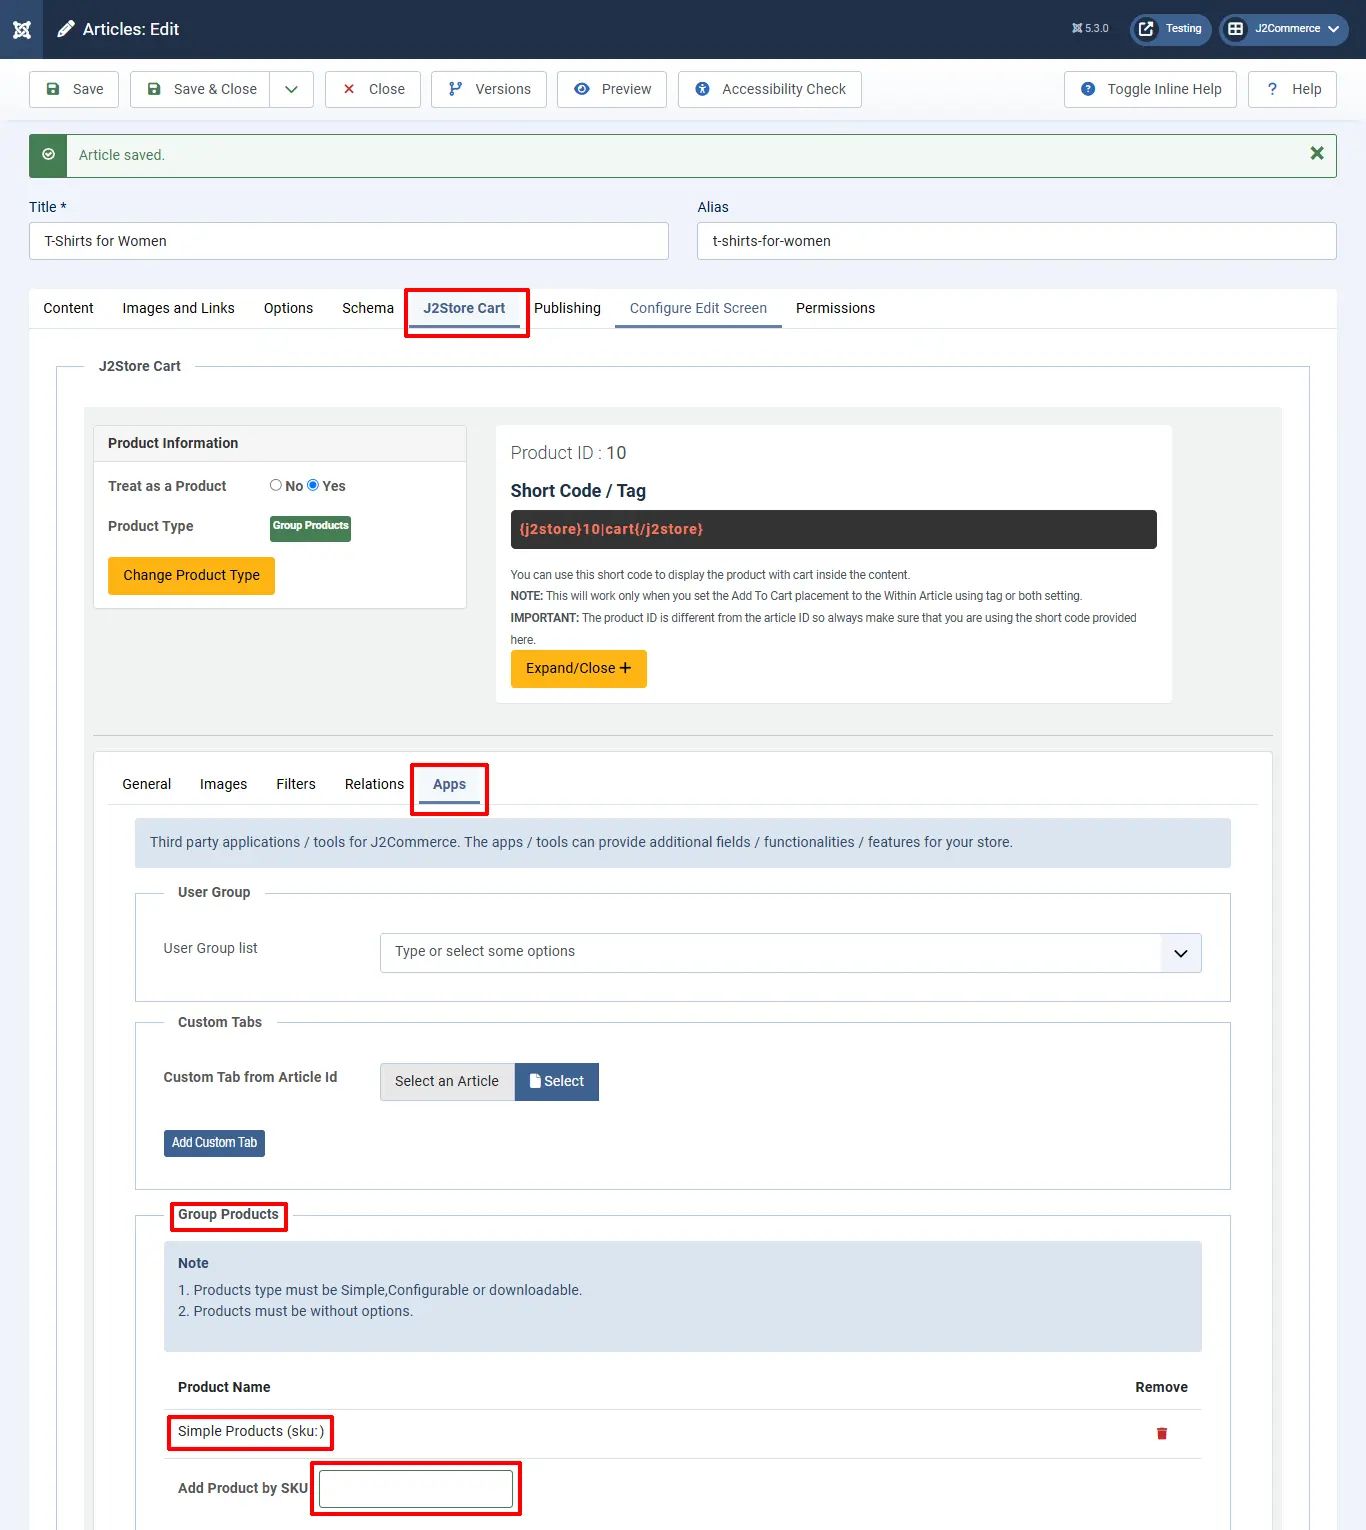
Task: Focus the Add Product by SKU field
Action: [416, 1488]
